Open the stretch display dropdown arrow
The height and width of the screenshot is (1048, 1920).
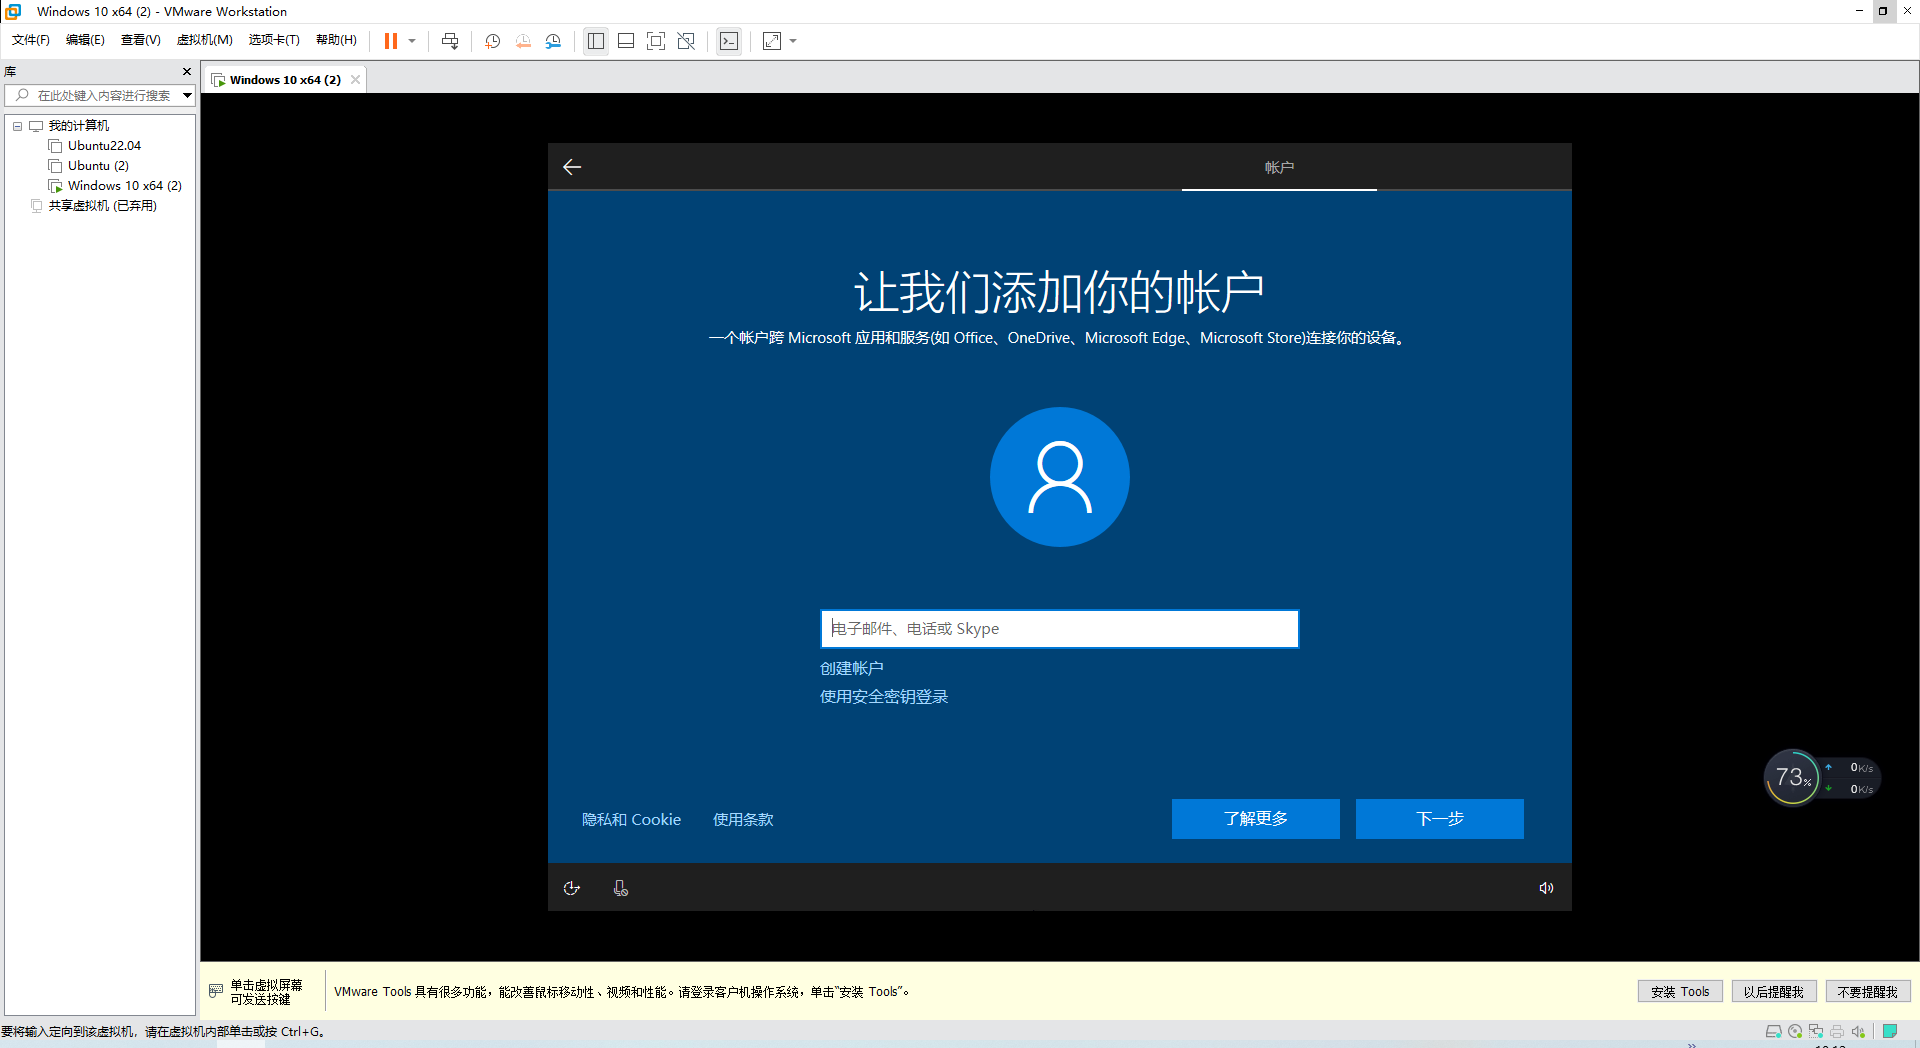point(794,41)
